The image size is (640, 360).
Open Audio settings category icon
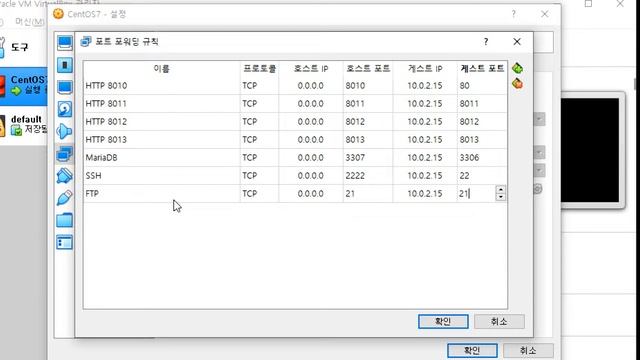click(64, 131)
